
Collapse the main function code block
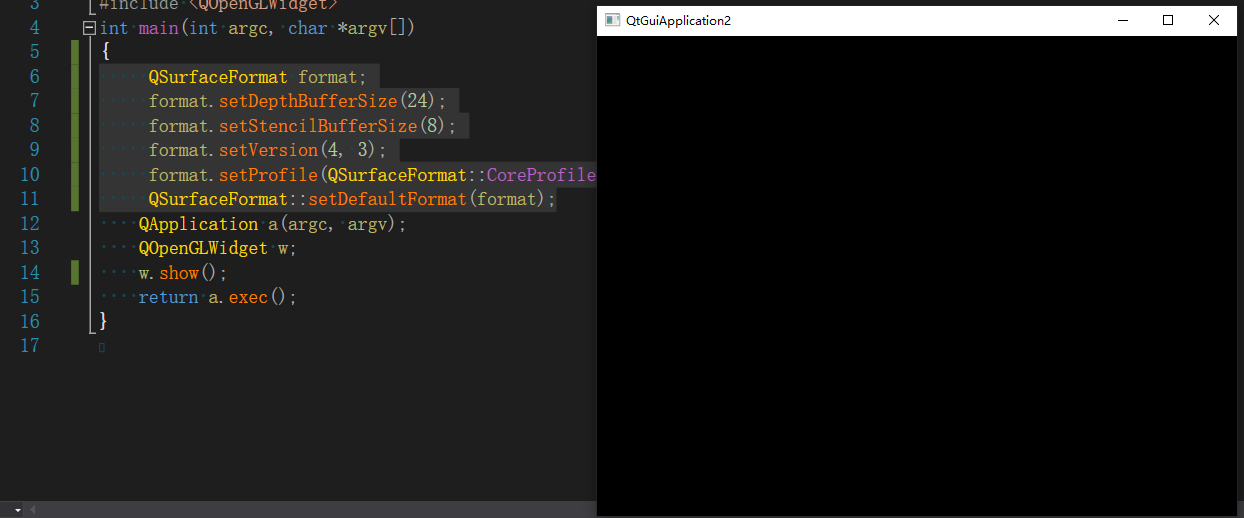tap(90, 29)
